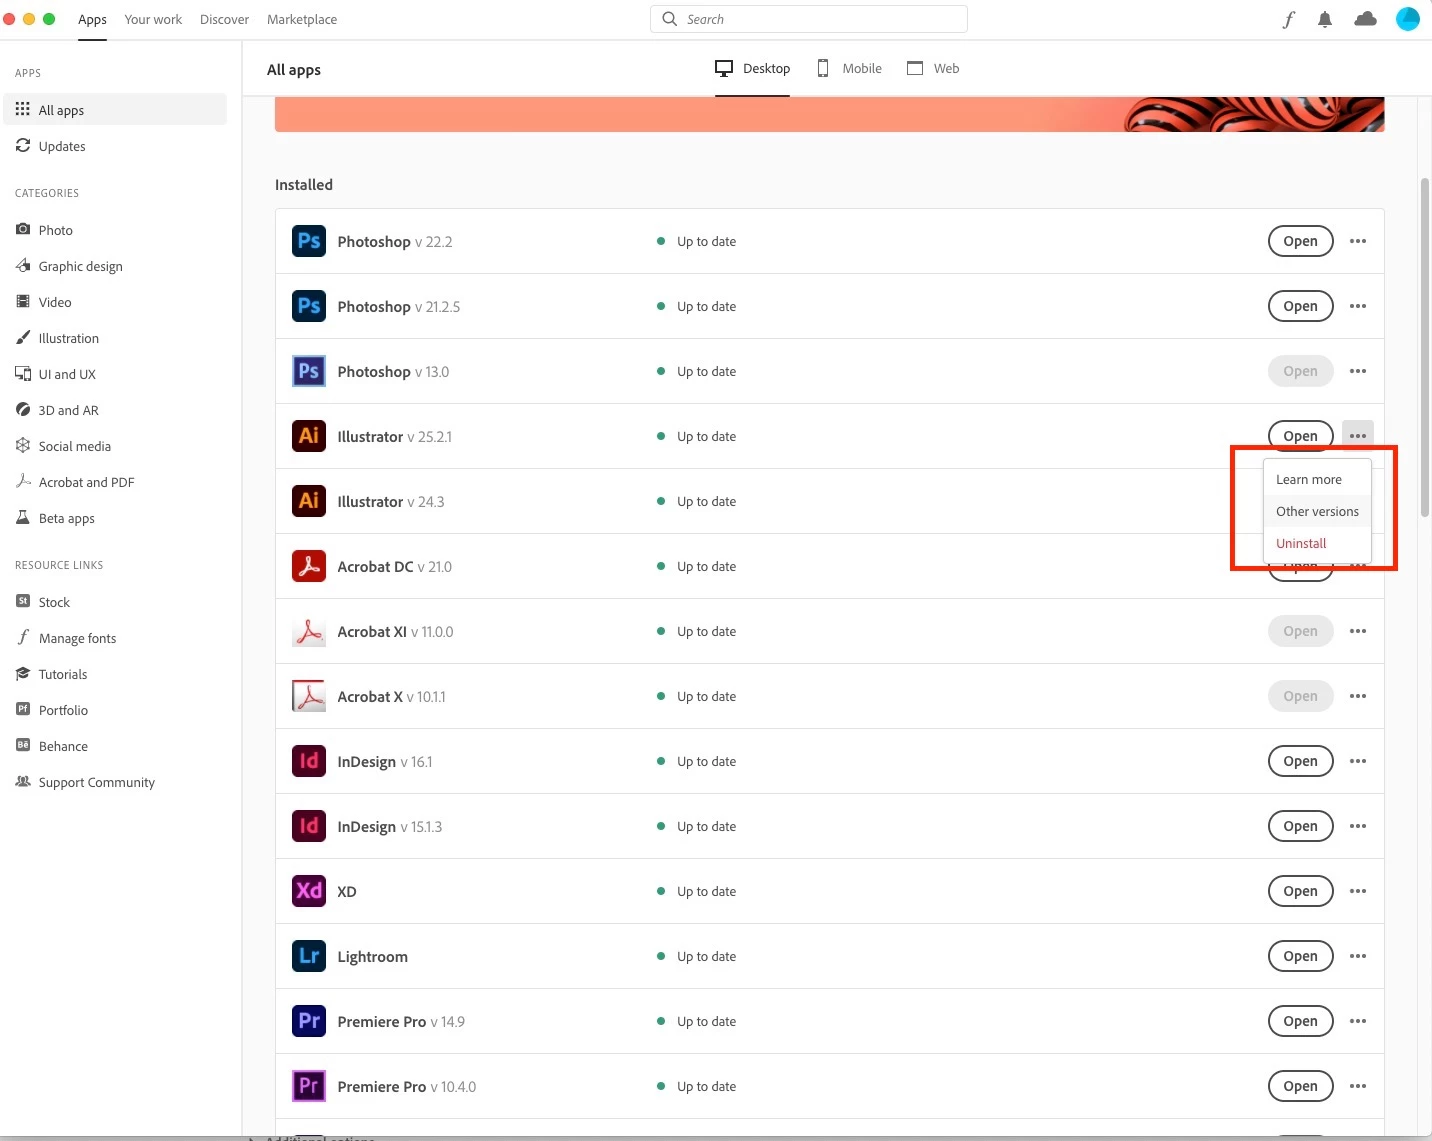This screenshot has width=1432, height=1141.
Task: Open more options for XD
Action: coord(1358,891)
